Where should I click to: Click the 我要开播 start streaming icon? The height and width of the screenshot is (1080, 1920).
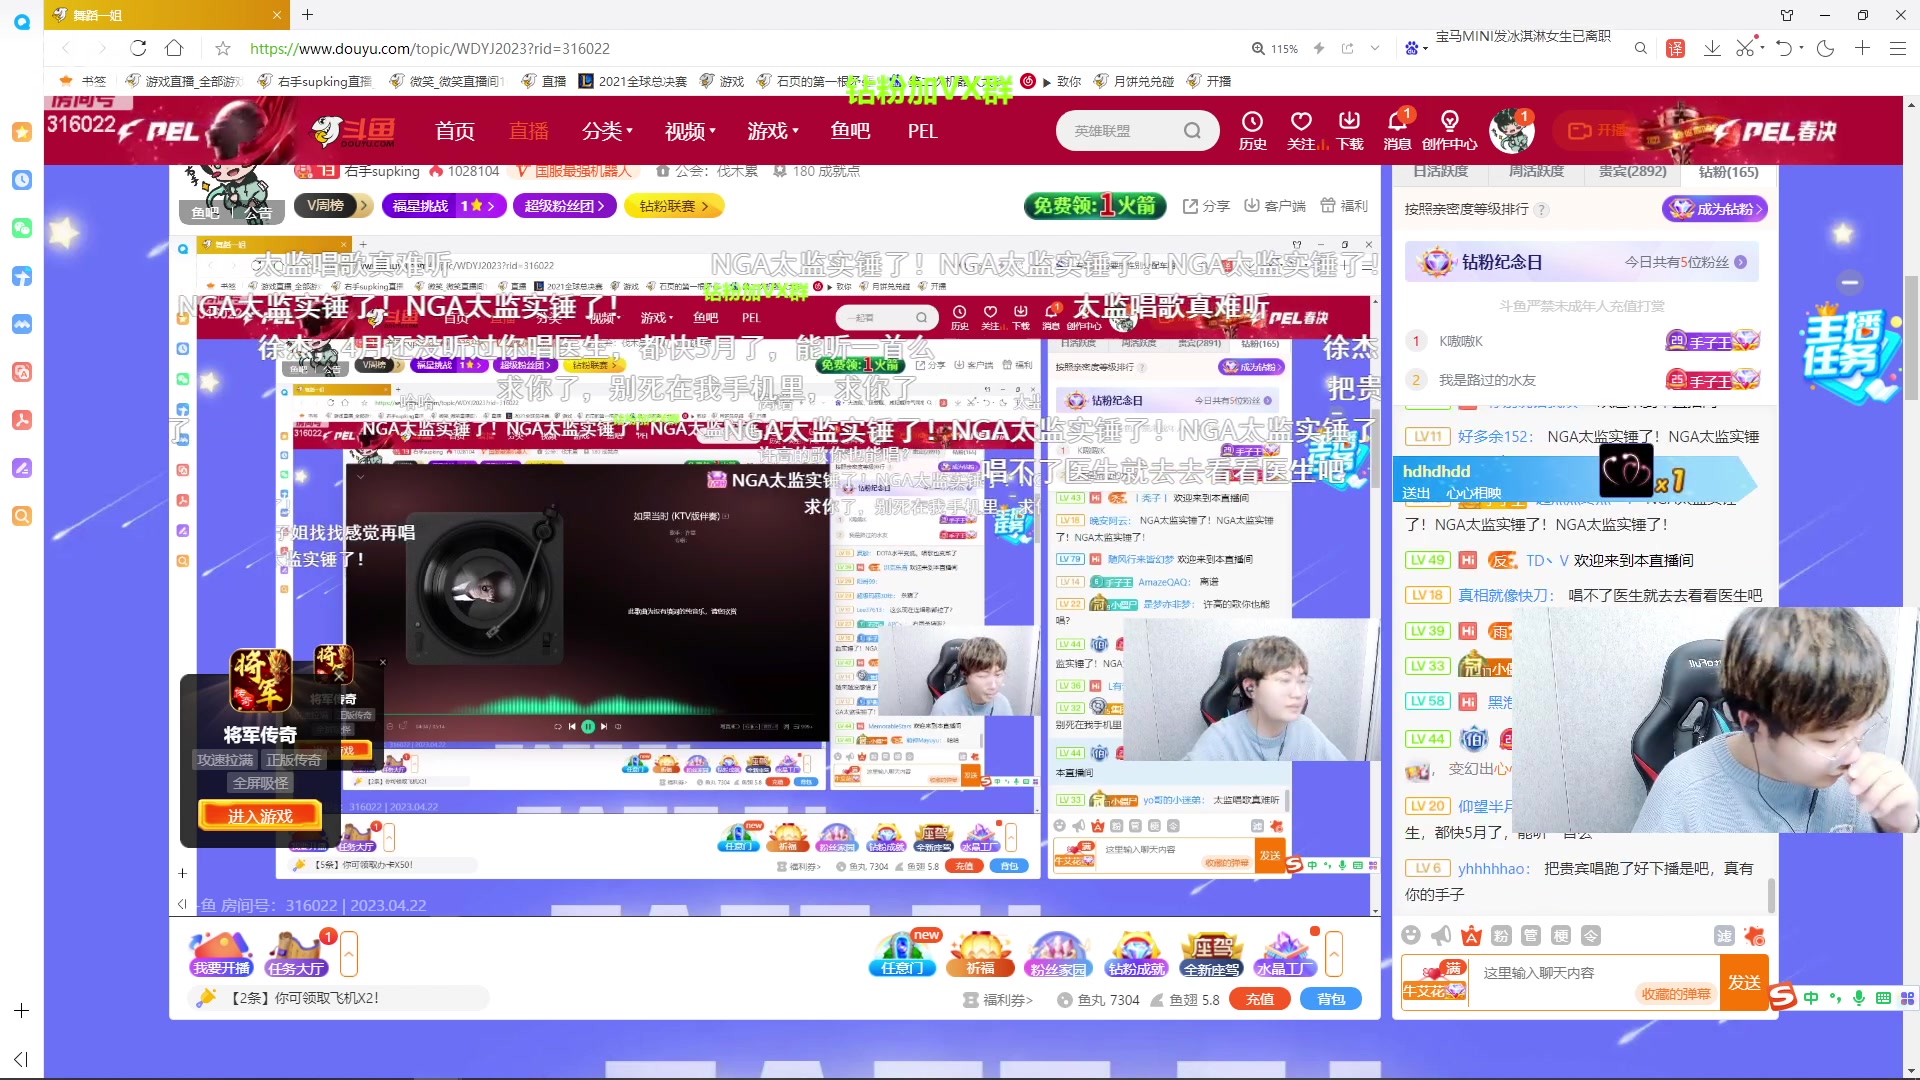coord(222,953)
